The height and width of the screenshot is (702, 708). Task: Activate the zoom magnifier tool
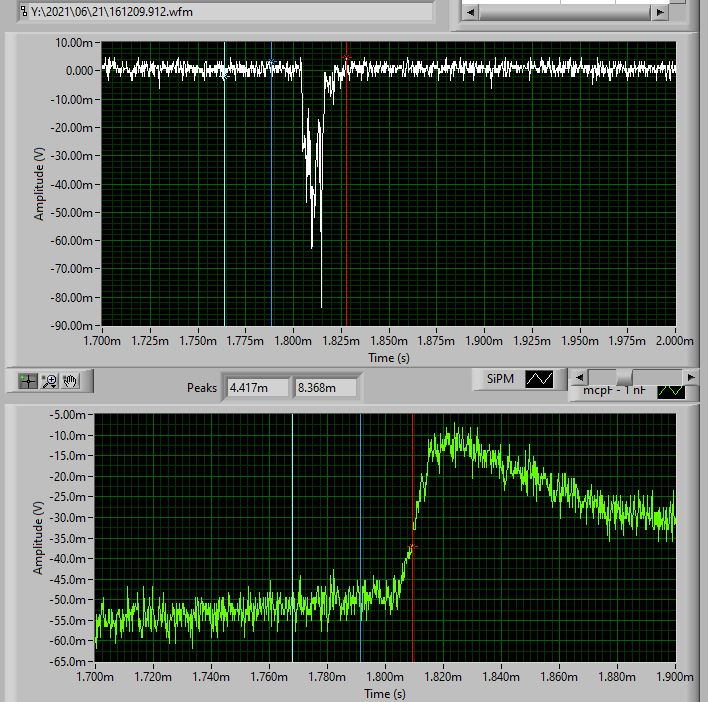(x=50, y=380)
